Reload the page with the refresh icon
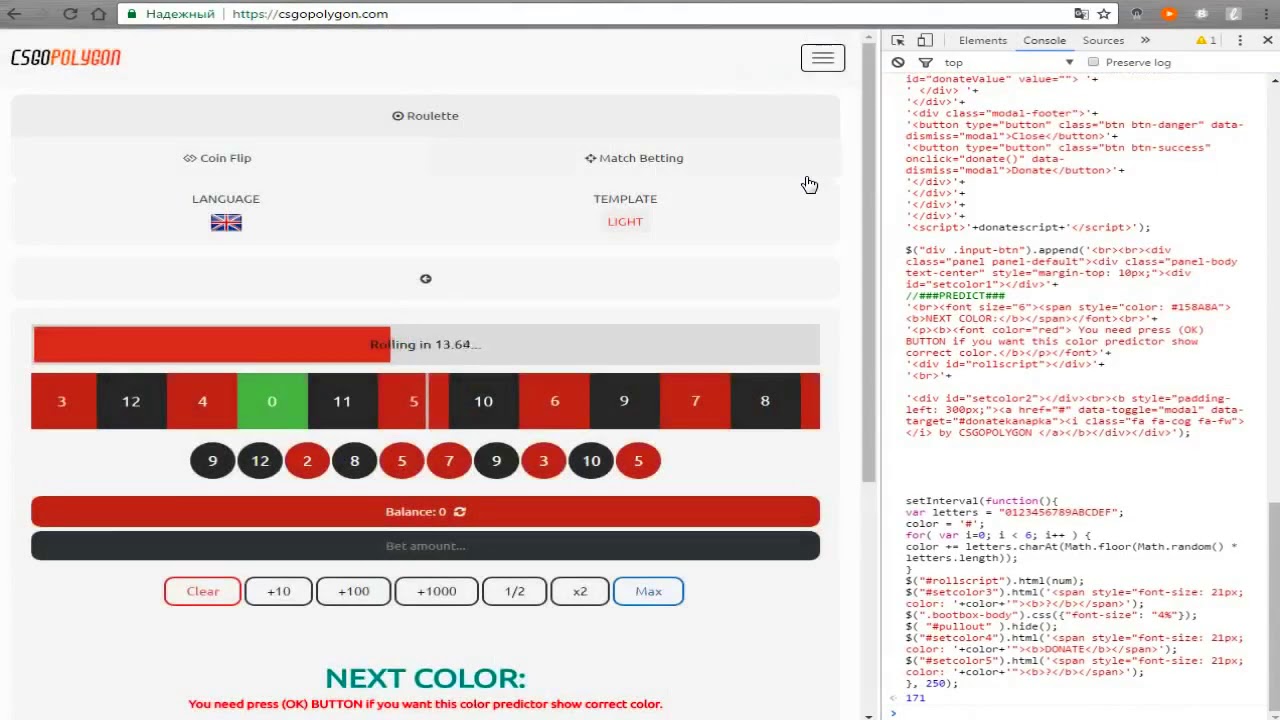Image resolution: width=1280 pixels, height=720 pixels. 70,14
